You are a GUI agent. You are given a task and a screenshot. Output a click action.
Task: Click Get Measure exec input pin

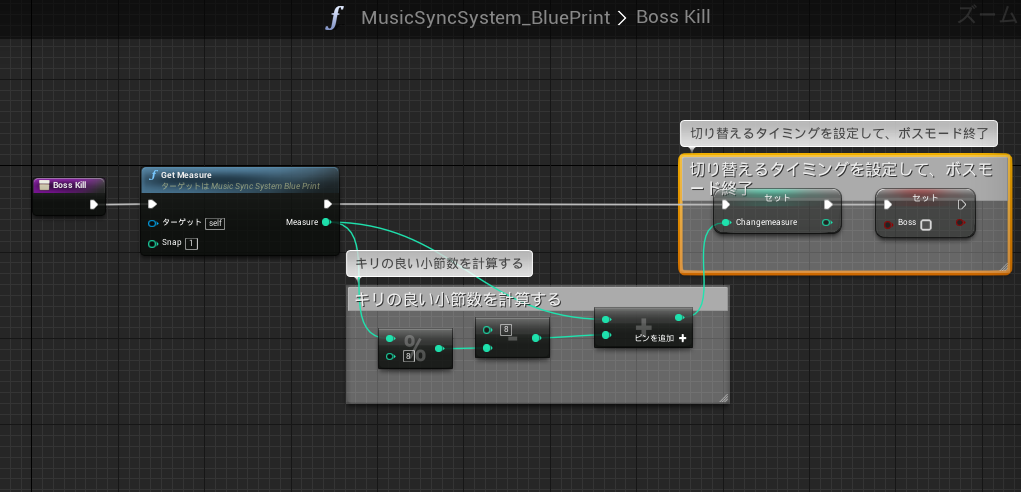(152, 204)
